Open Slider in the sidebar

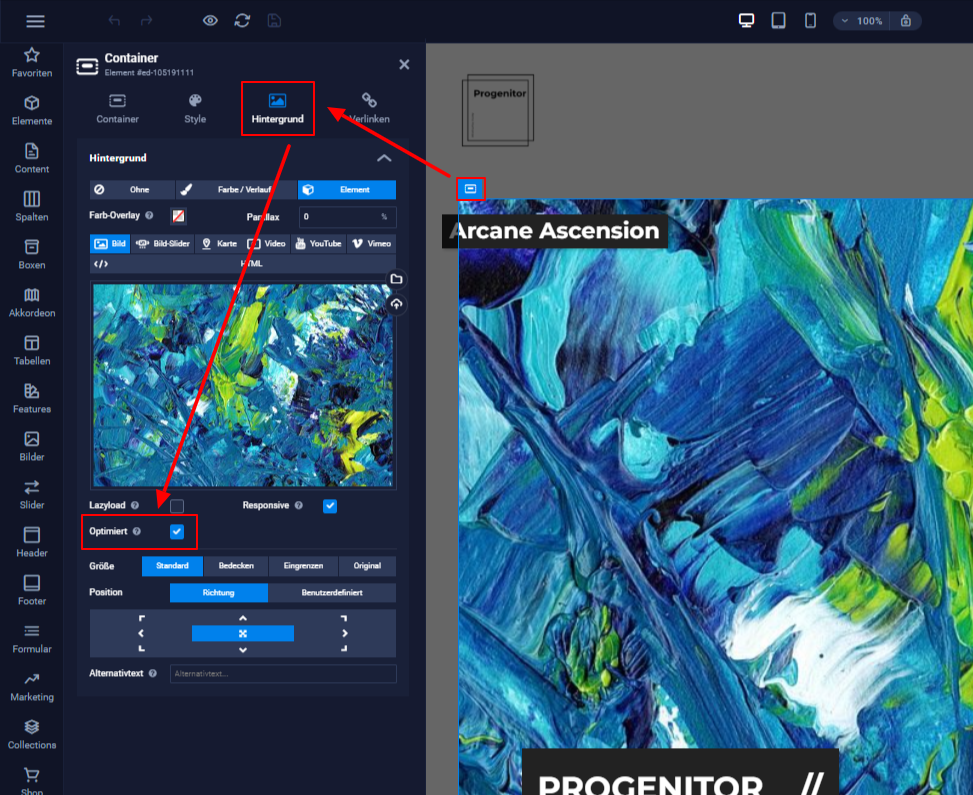click(x=32, y=495)
